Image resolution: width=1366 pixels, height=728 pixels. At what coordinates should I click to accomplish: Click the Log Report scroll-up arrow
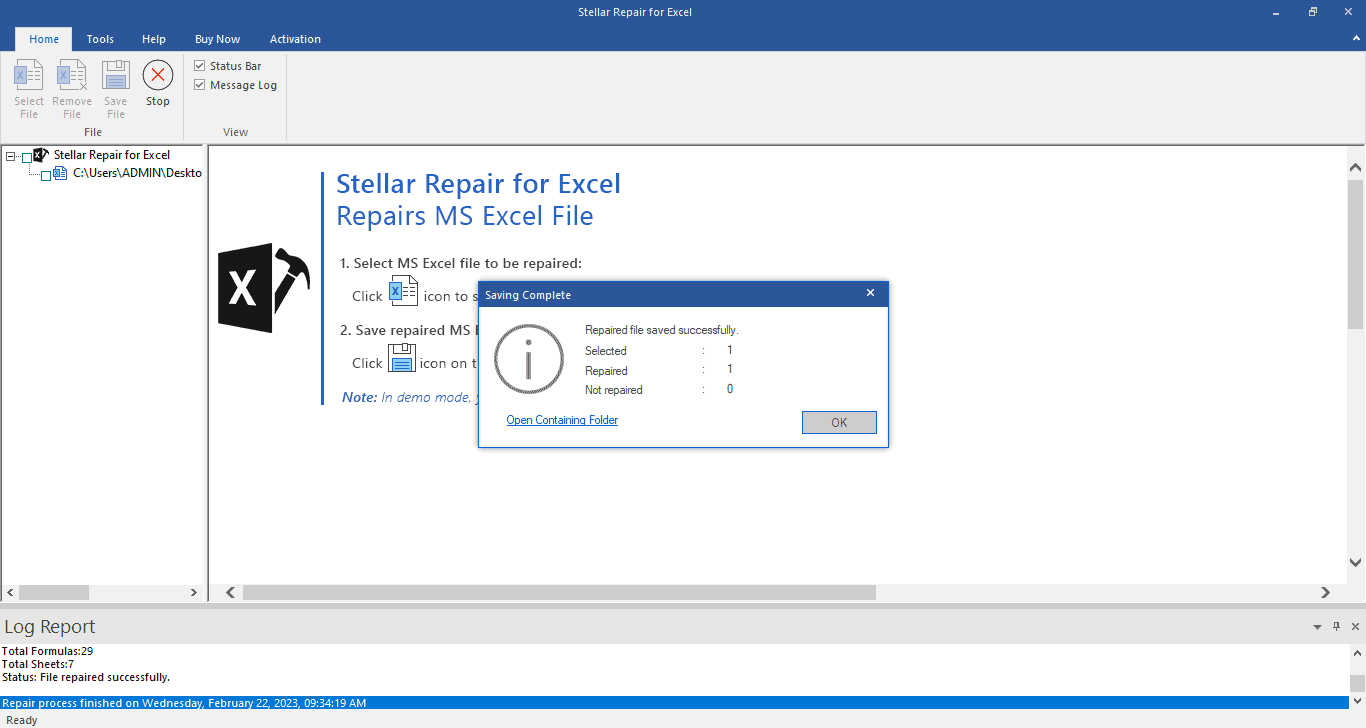pyautogui.click(x=1356, y=653)
